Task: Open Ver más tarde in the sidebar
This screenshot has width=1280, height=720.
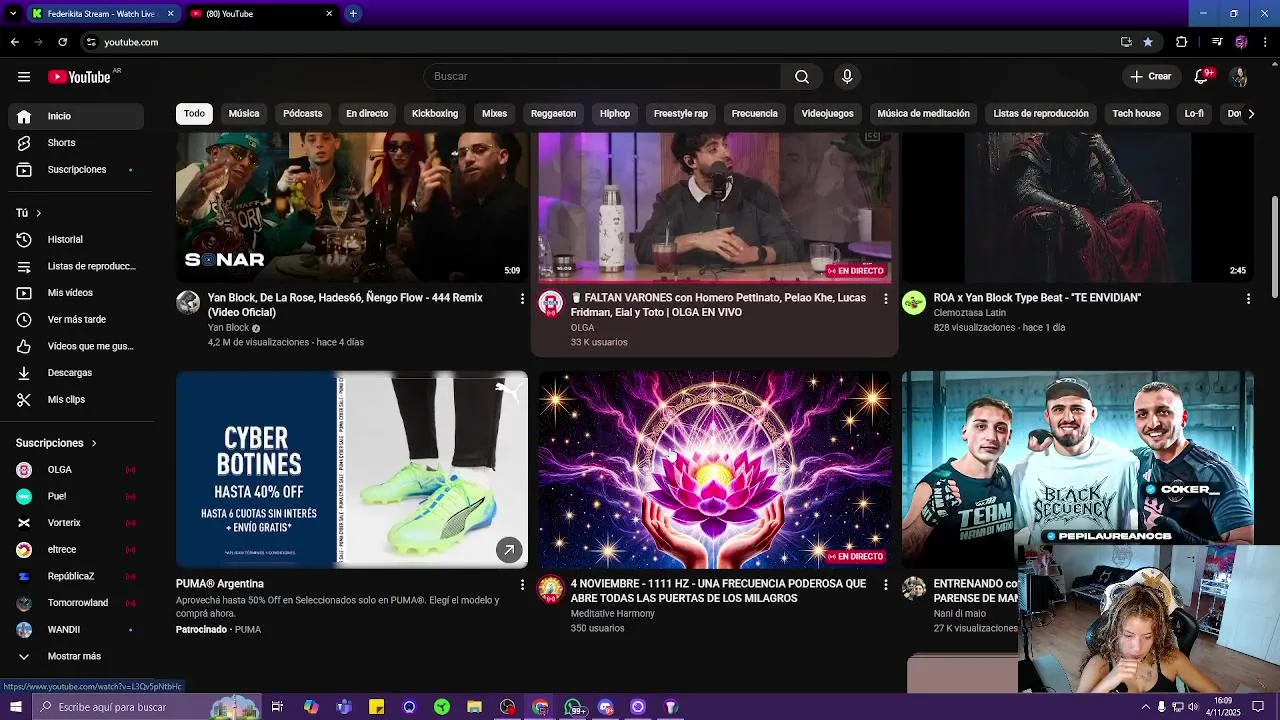Action: [75, 320]
